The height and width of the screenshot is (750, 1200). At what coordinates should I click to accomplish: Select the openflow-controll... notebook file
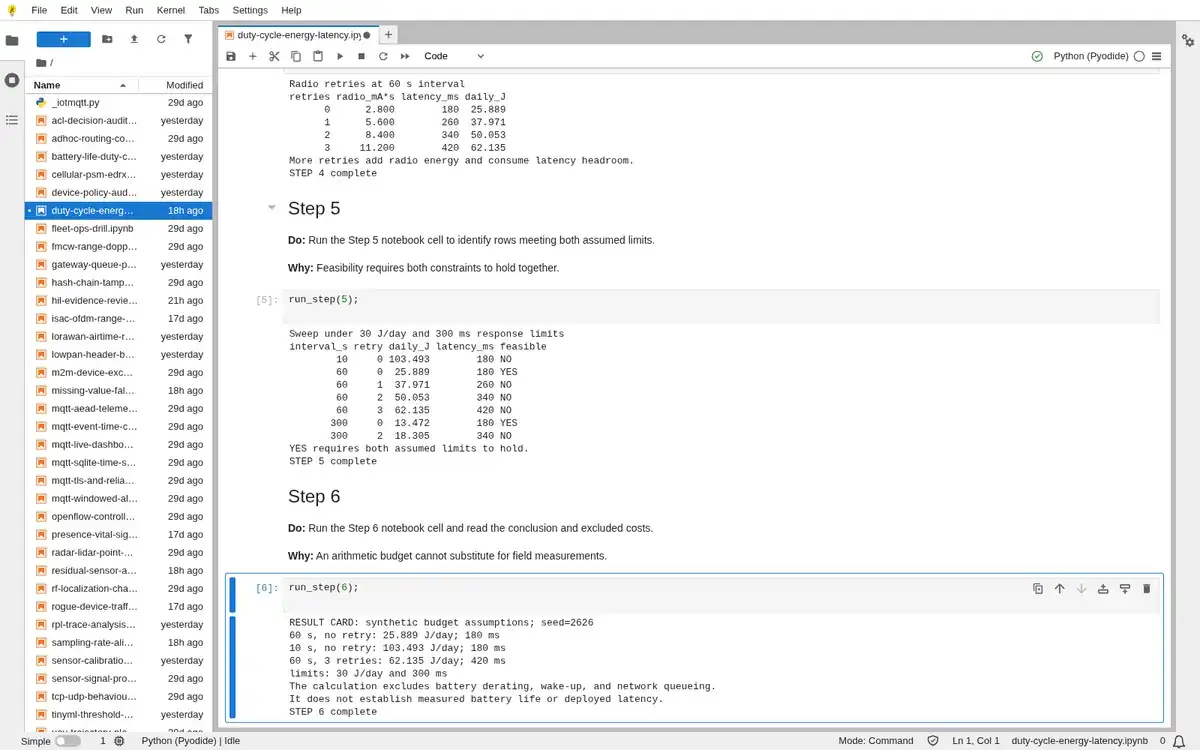pos(117,516)
